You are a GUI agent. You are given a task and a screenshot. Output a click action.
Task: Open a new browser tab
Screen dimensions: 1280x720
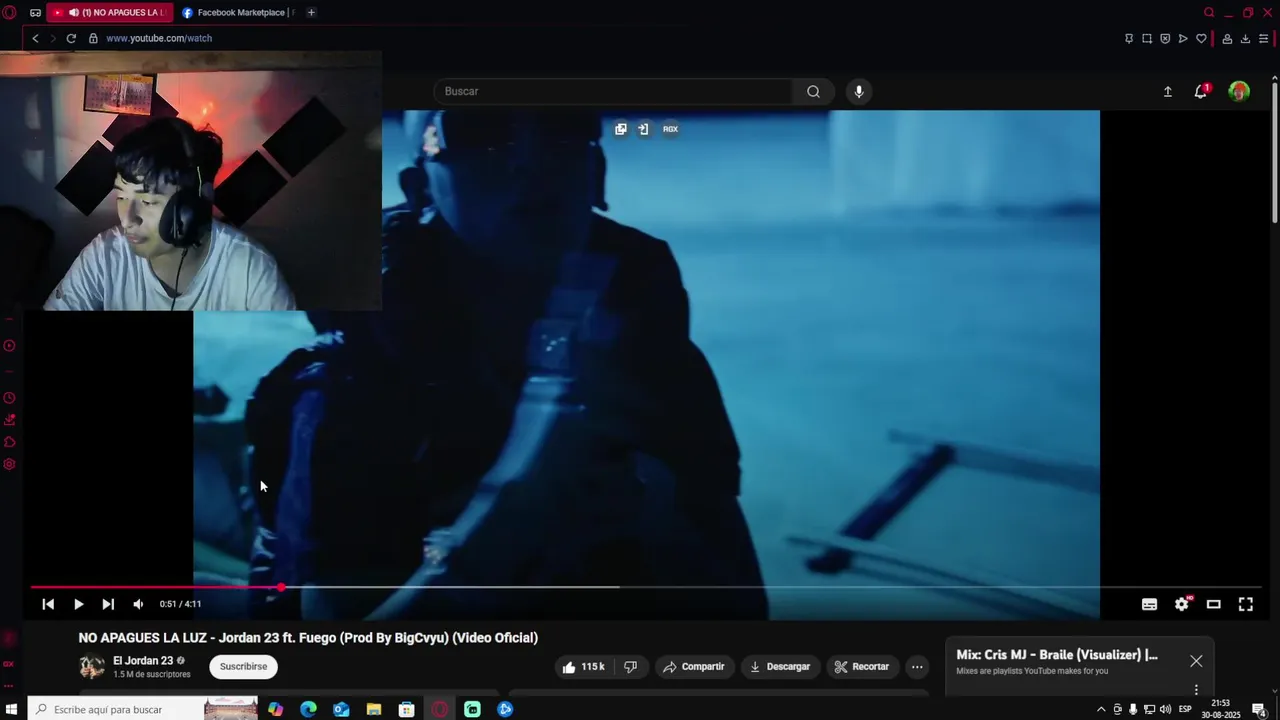[x=311, y=12]
